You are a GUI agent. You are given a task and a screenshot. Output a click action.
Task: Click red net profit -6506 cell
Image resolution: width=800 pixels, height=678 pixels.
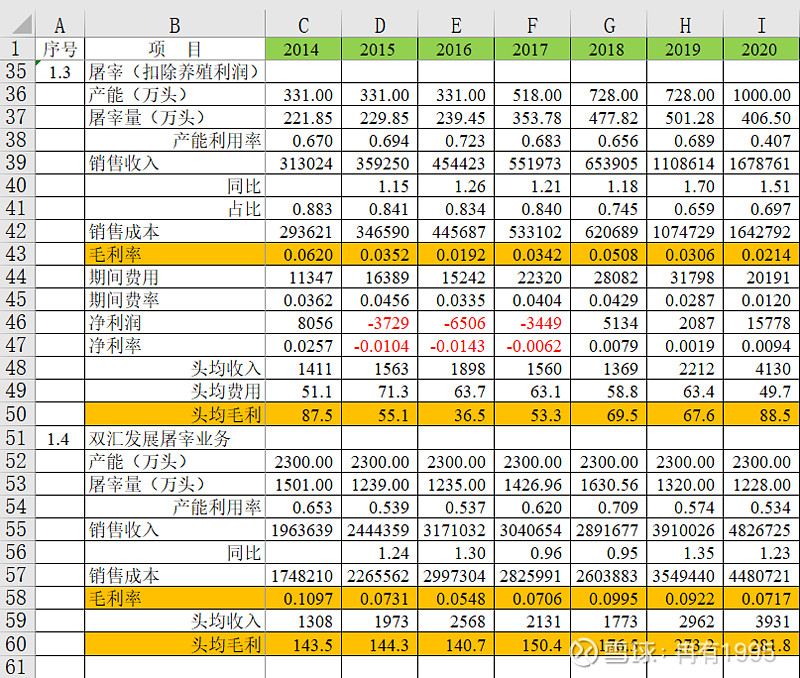456,322
